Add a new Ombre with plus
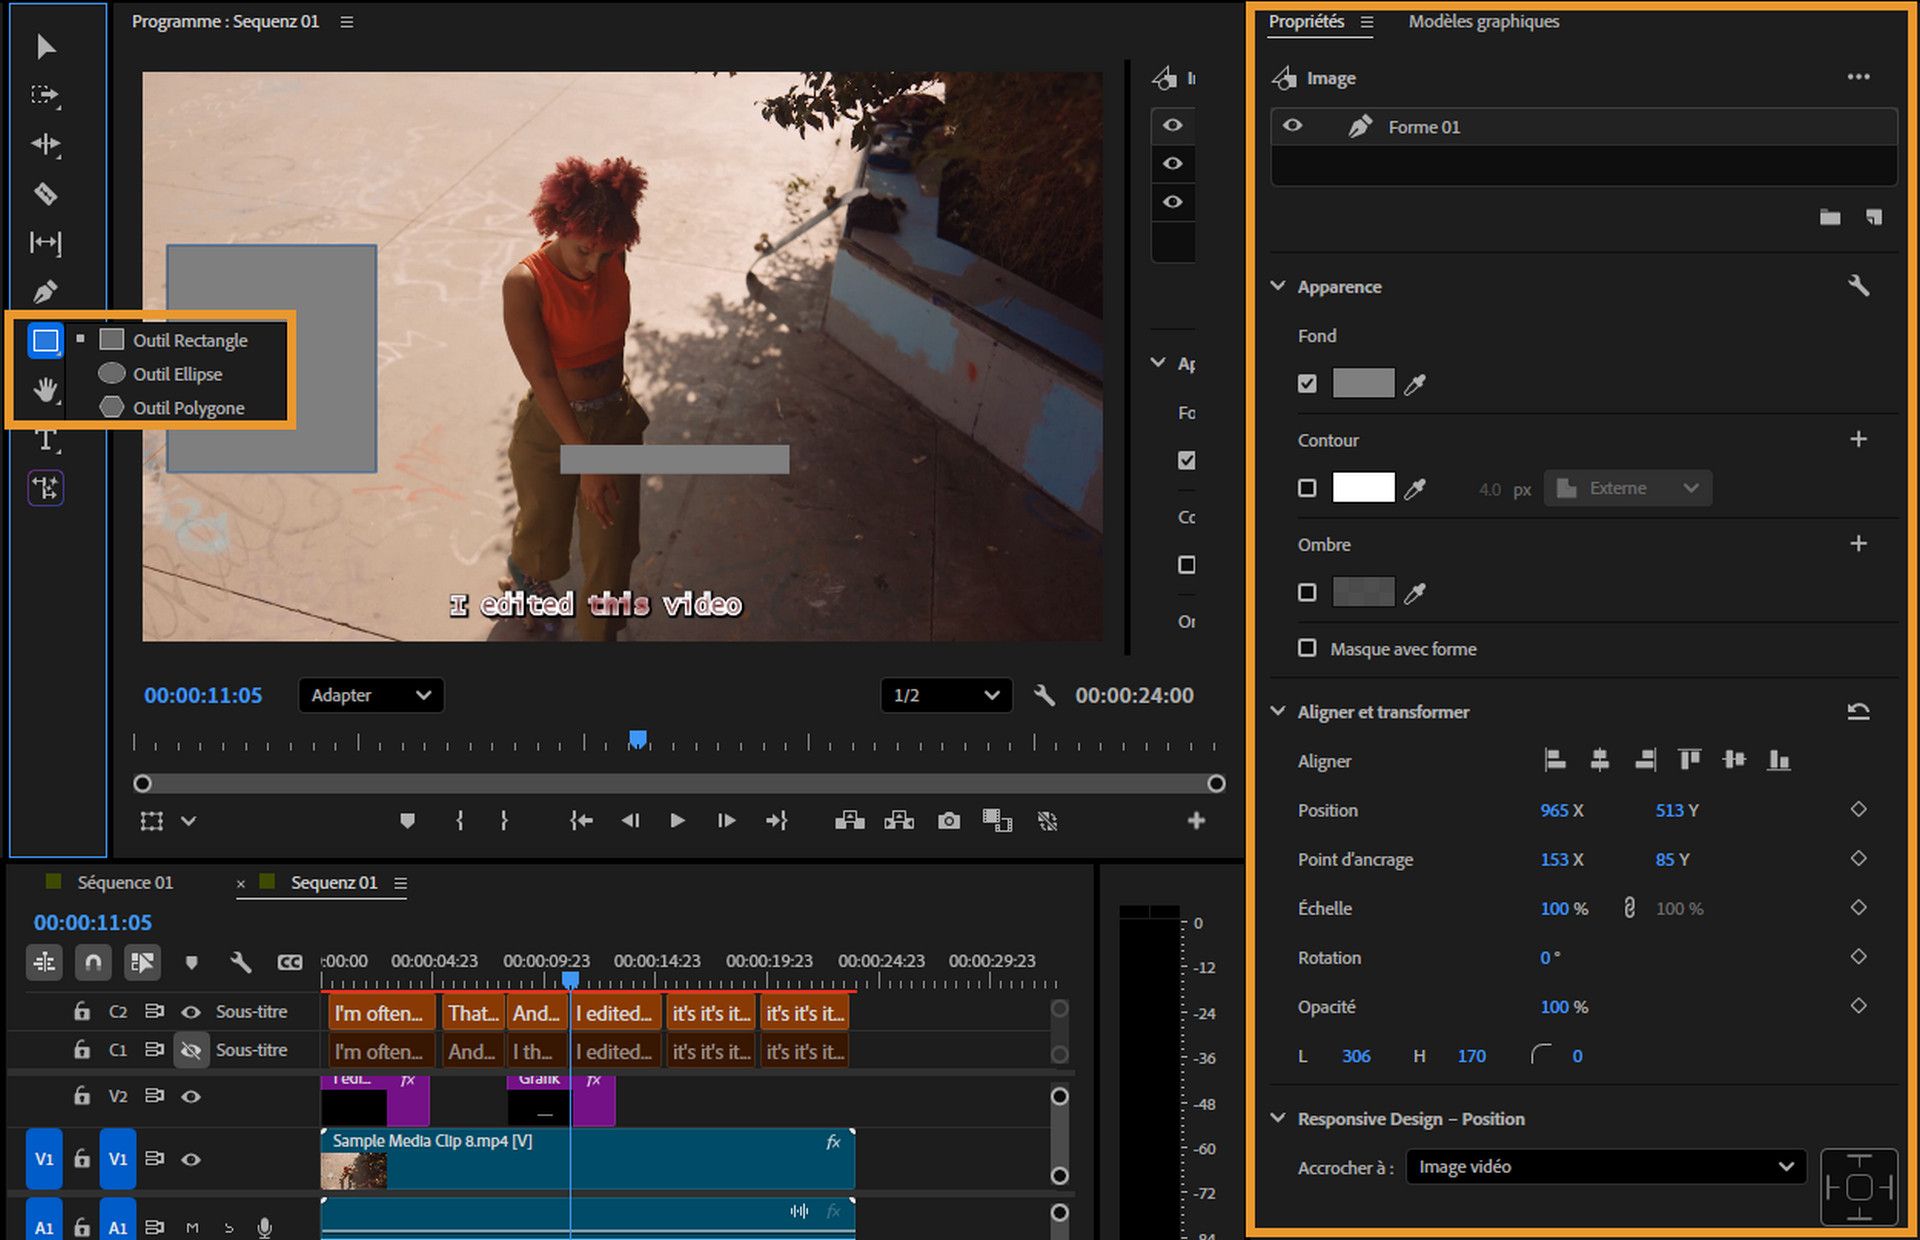Screen dimensions: 1920x1240 tap(1857, 544)
